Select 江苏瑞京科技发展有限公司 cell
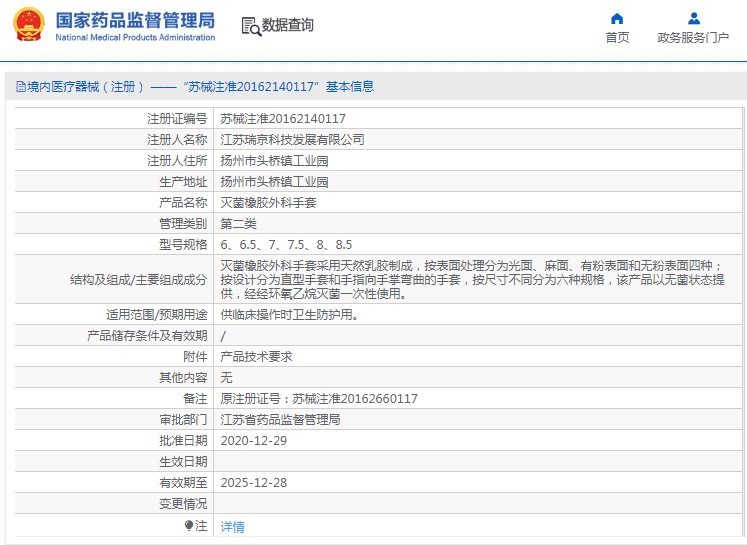The image size is (747, 545). point(293,140)
